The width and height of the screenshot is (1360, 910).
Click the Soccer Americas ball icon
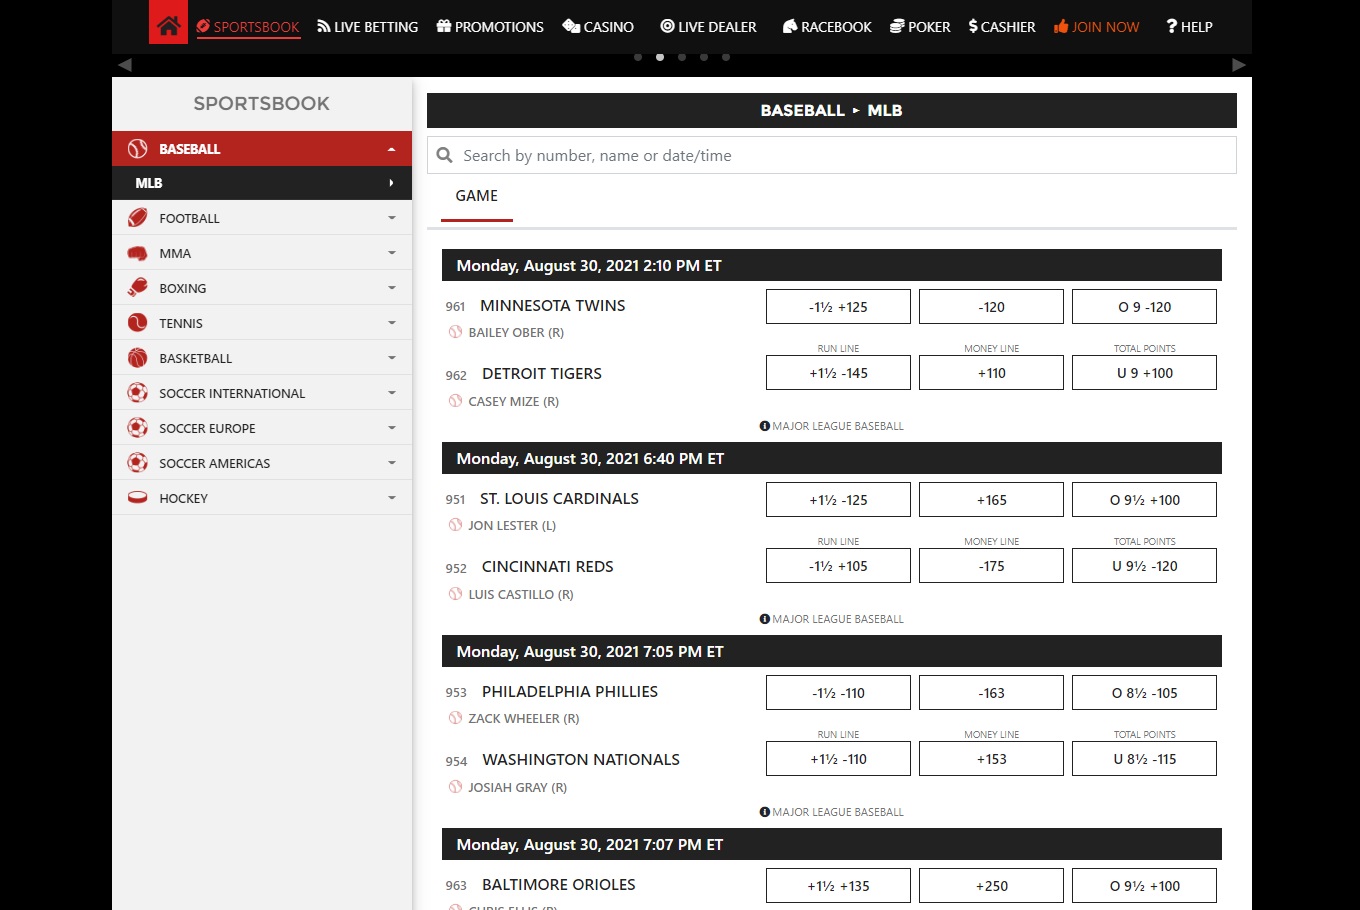click(138, 463)
